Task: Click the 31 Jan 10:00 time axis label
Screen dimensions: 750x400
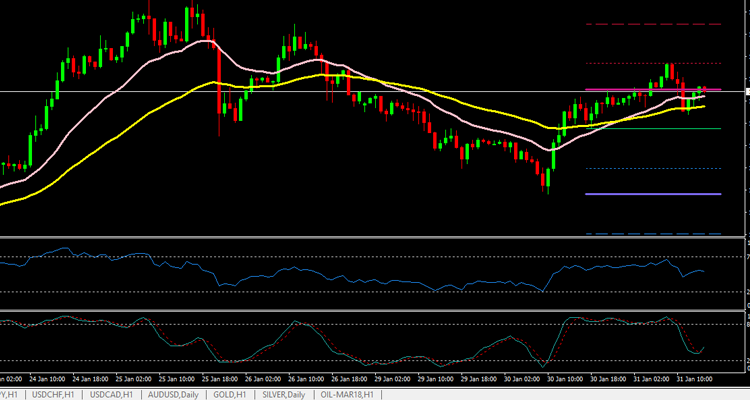Action: 692,380
